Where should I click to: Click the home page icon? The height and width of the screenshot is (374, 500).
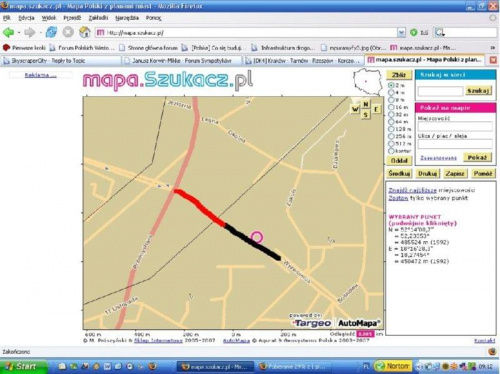coord(85,32)
